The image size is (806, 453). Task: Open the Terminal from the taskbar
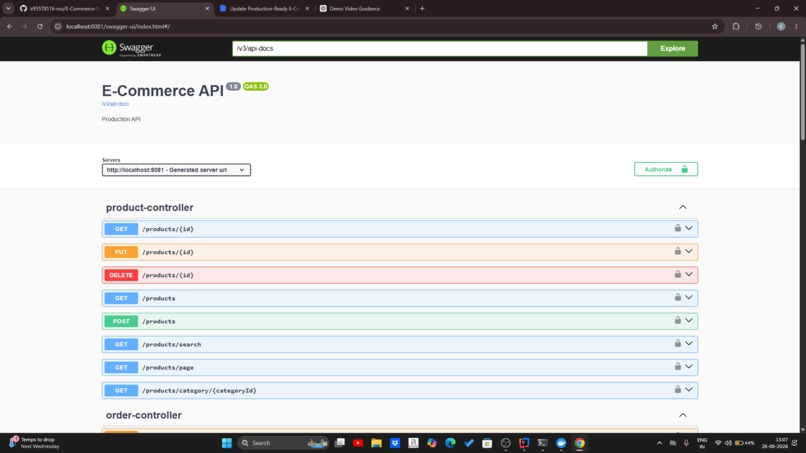pyautogui.click(x=542, y=443)
